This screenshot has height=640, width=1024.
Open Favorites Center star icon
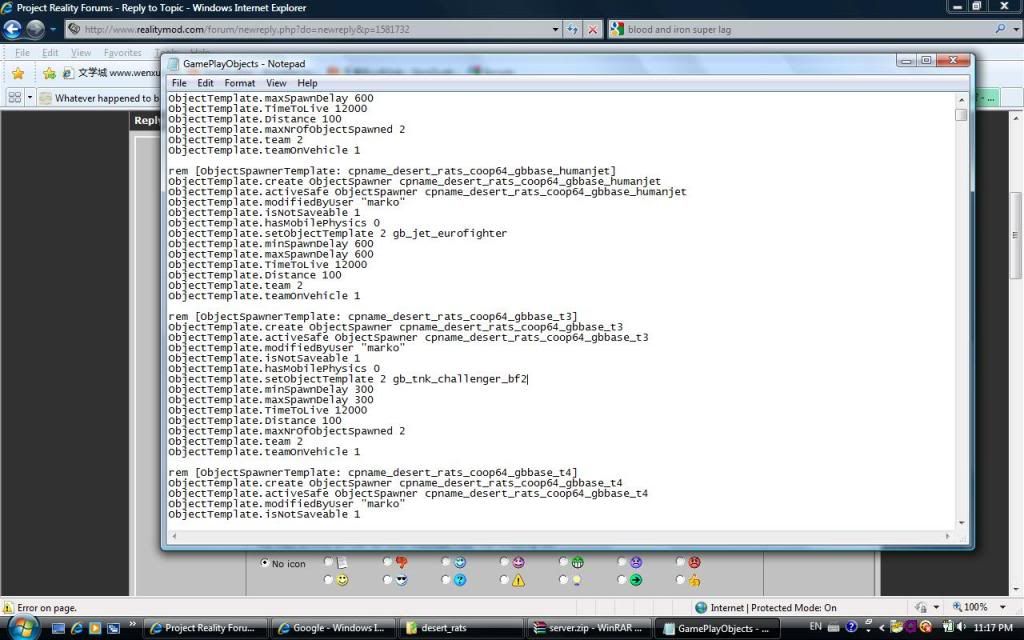(18, 73)
